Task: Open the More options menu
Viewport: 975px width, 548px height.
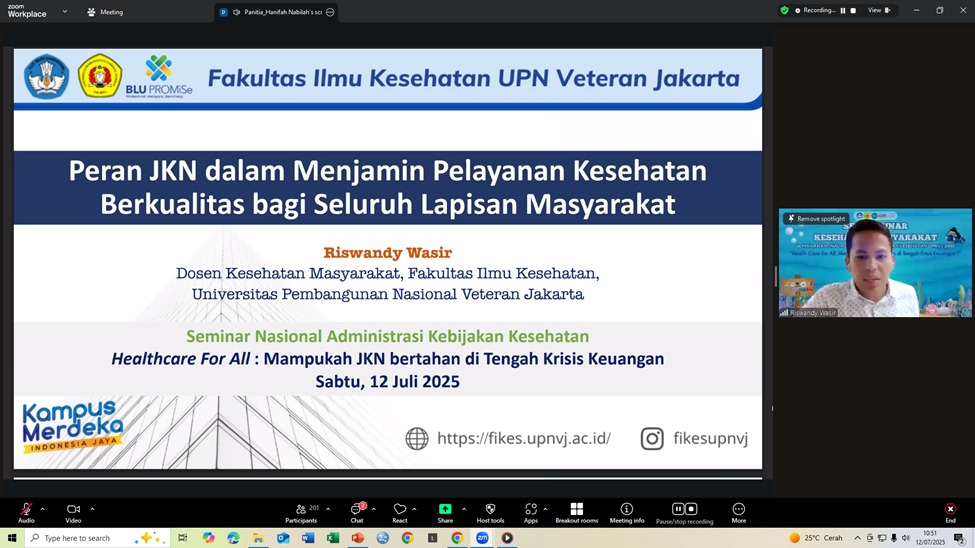Action: tap(738, 511)
